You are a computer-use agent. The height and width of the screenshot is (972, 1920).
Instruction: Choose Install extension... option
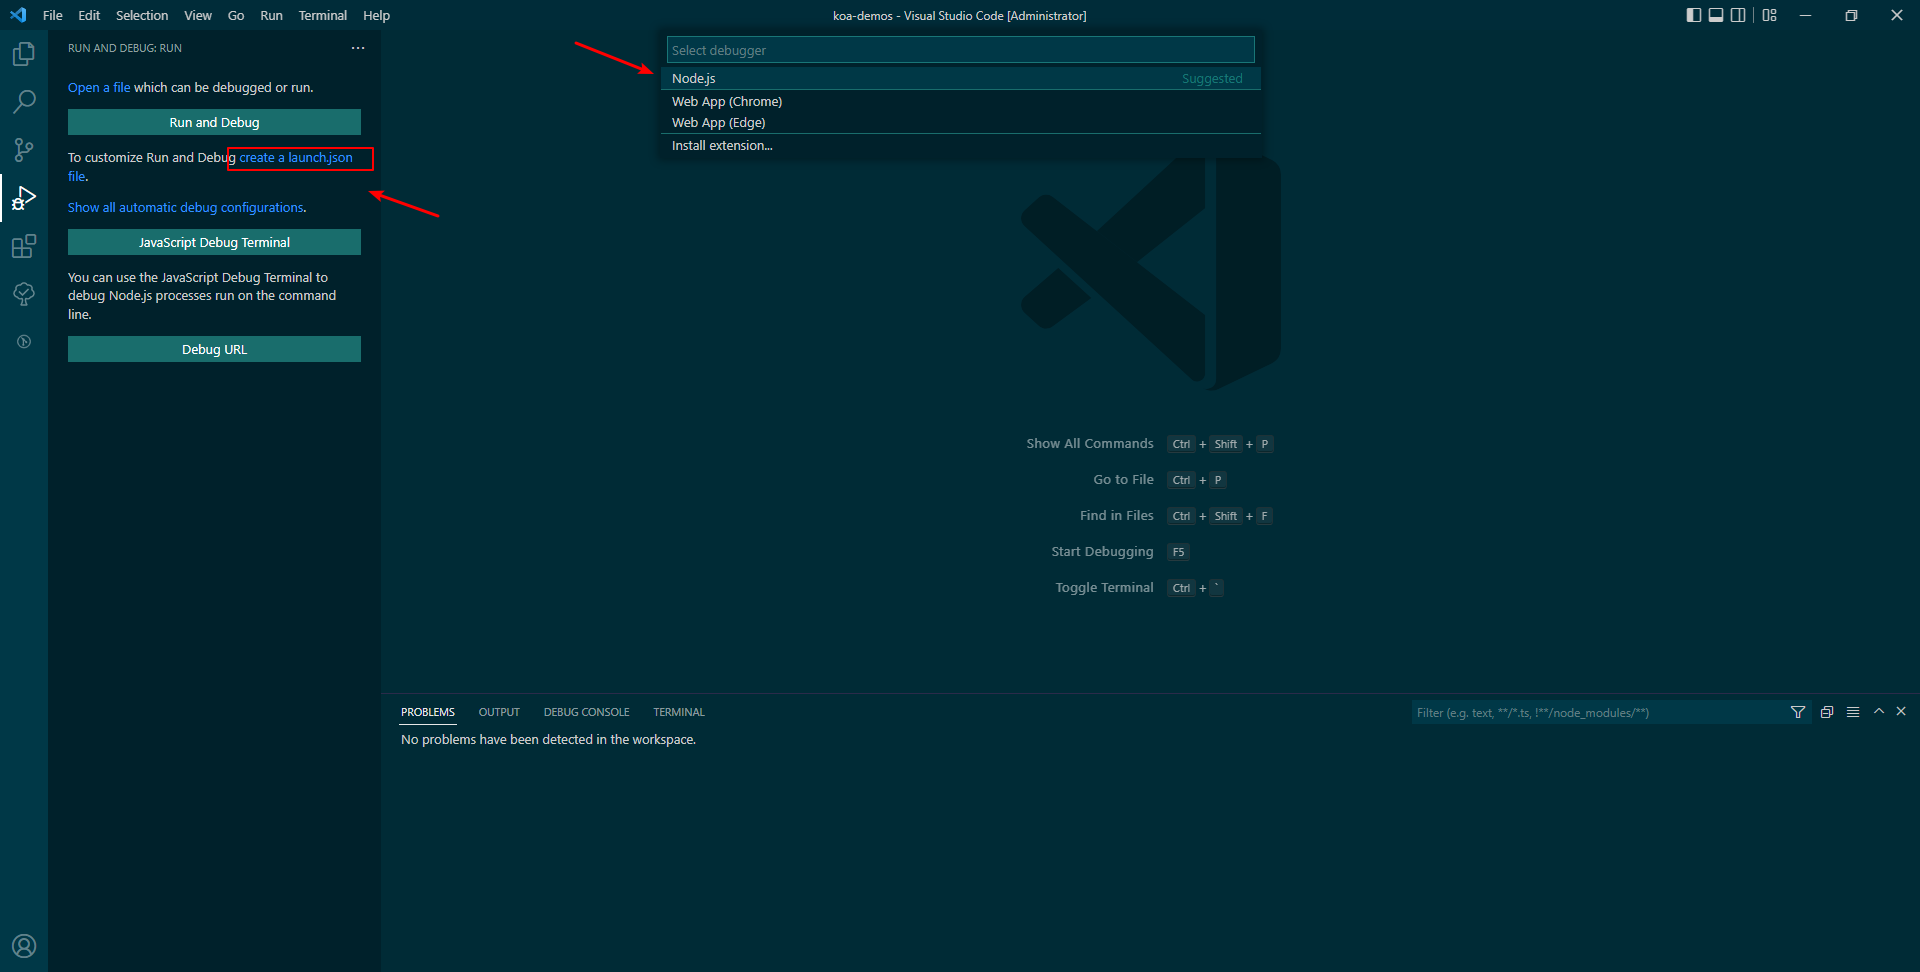(960, 145)
